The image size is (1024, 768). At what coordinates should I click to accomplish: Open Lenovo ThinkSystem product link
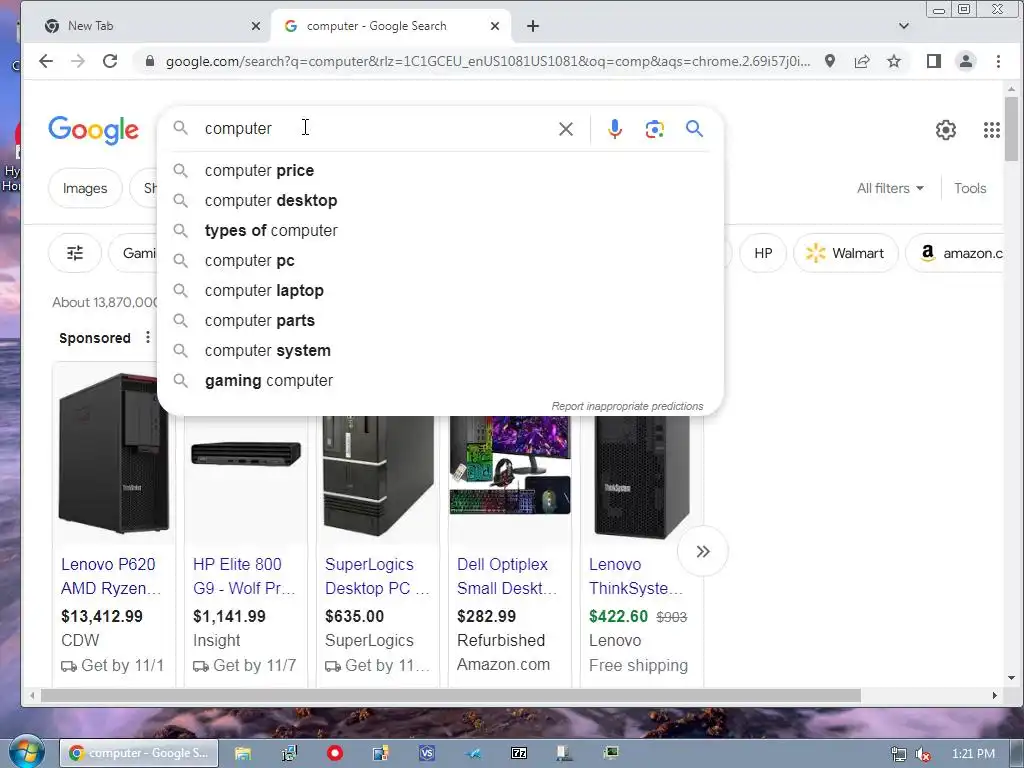635,576
